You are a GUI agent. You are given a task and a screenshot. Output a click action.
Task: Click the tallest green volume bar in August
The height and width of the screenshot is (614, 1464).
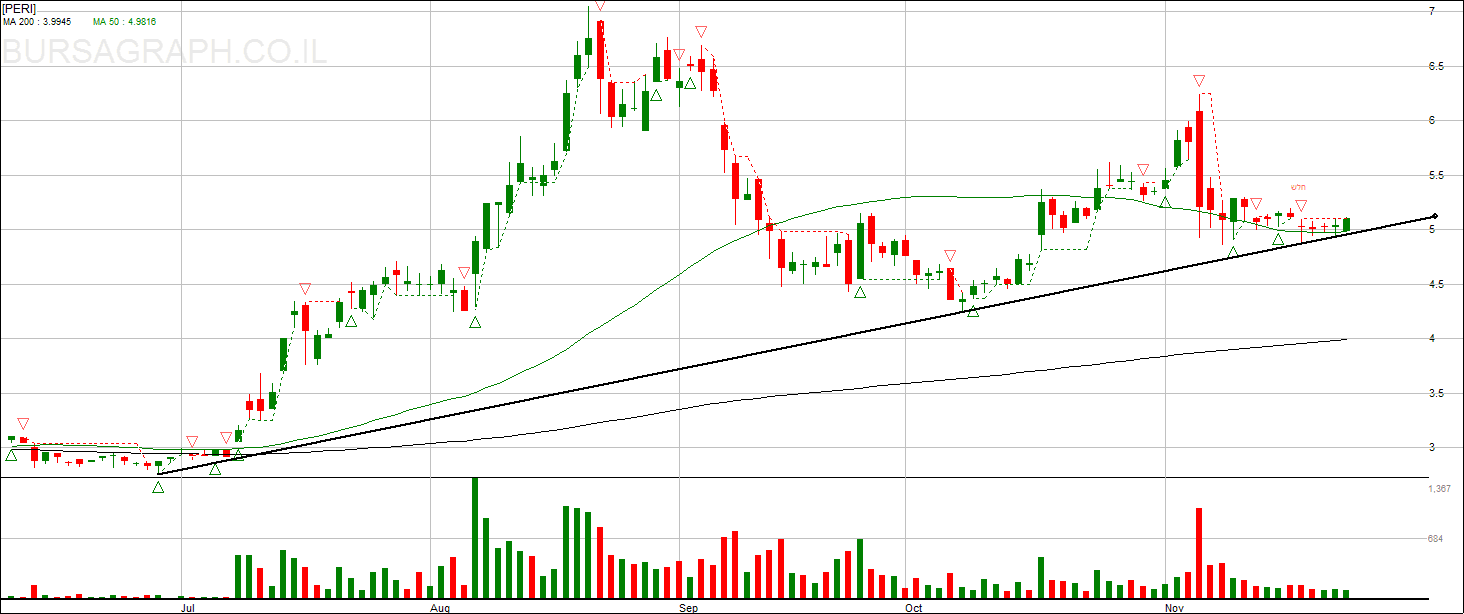tap(475, 537)
